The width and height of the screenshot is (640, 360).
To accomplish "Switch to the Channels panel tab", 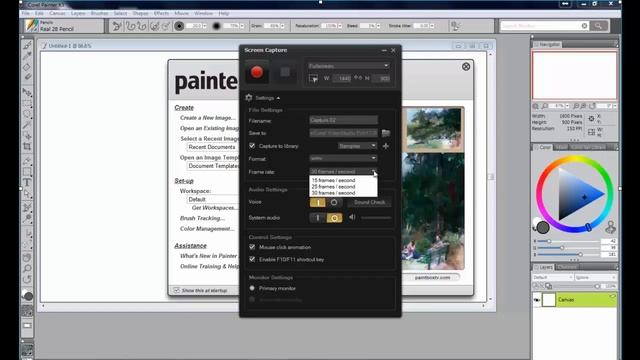I will click(567, 267).
